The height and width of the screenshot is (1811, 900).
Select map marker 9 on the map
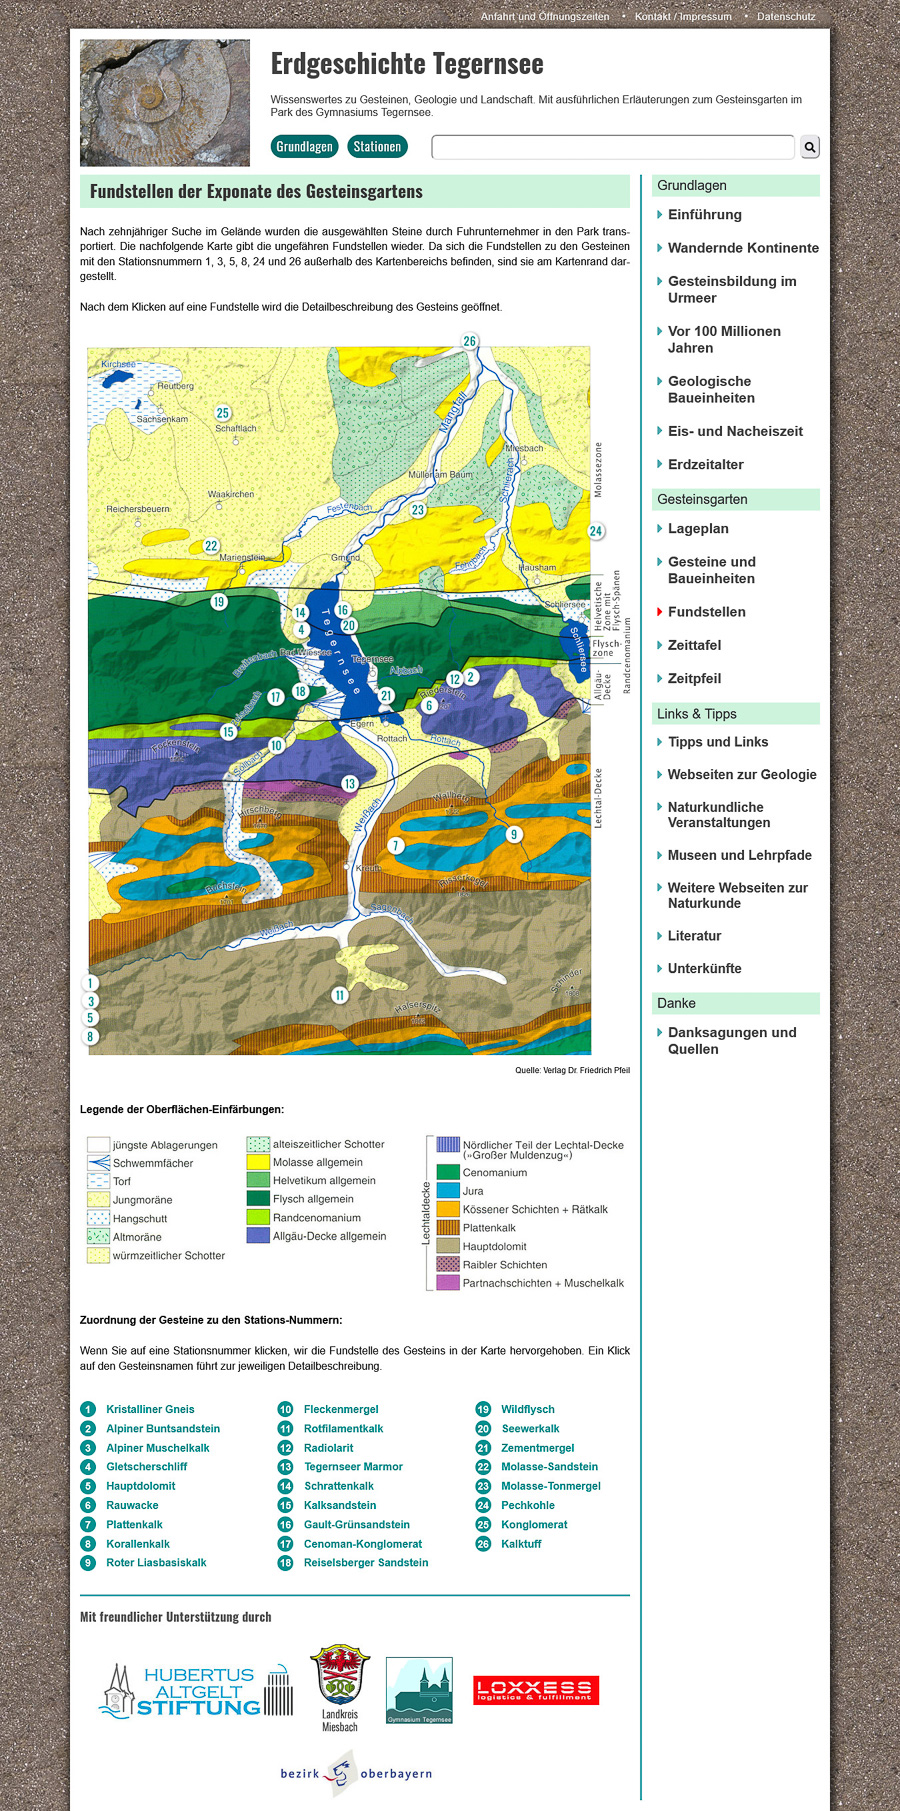pos(514,834)
